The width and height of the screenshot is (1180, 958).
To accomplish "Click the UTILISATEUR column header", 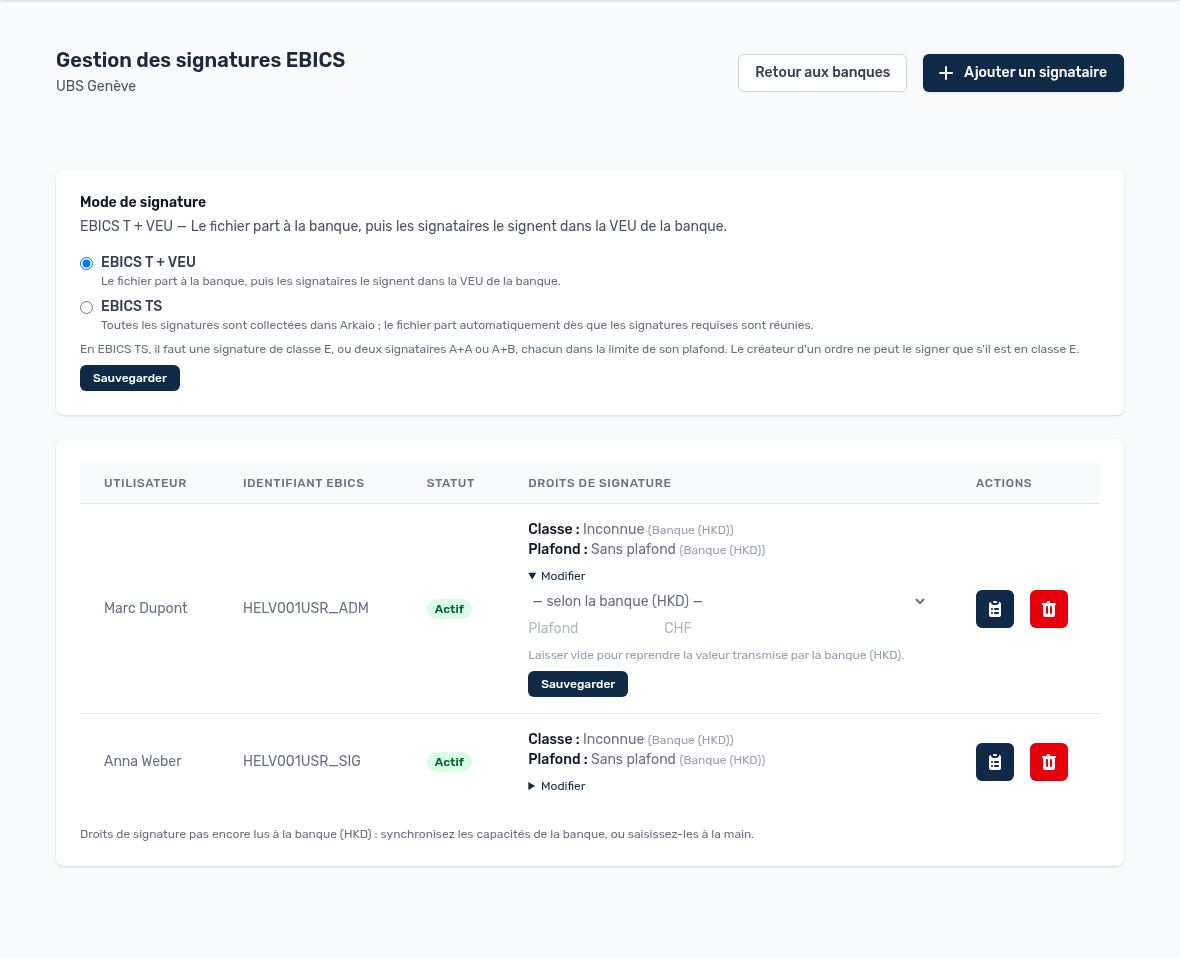I will [145, 483].
